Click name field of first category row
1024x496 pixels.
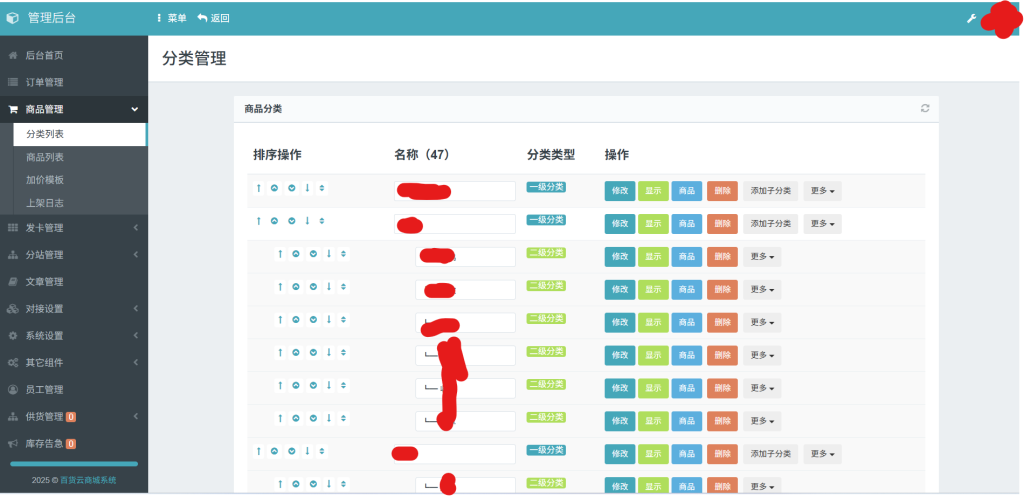[455, 191]
